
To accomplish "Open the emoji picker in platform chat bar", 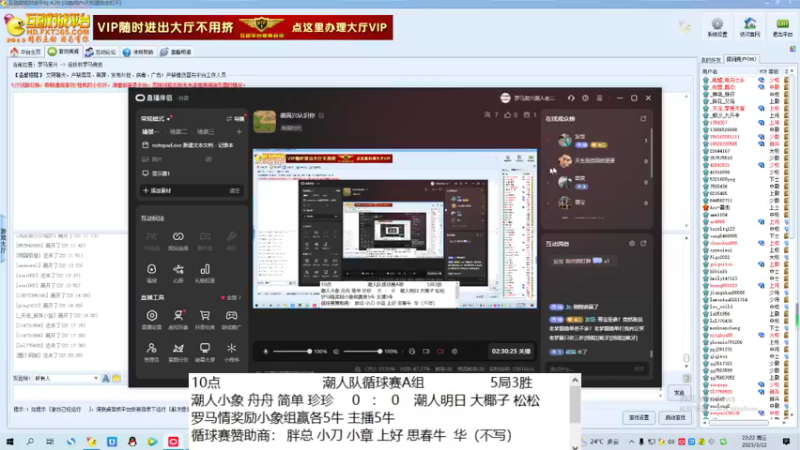I will click(116, 378).
